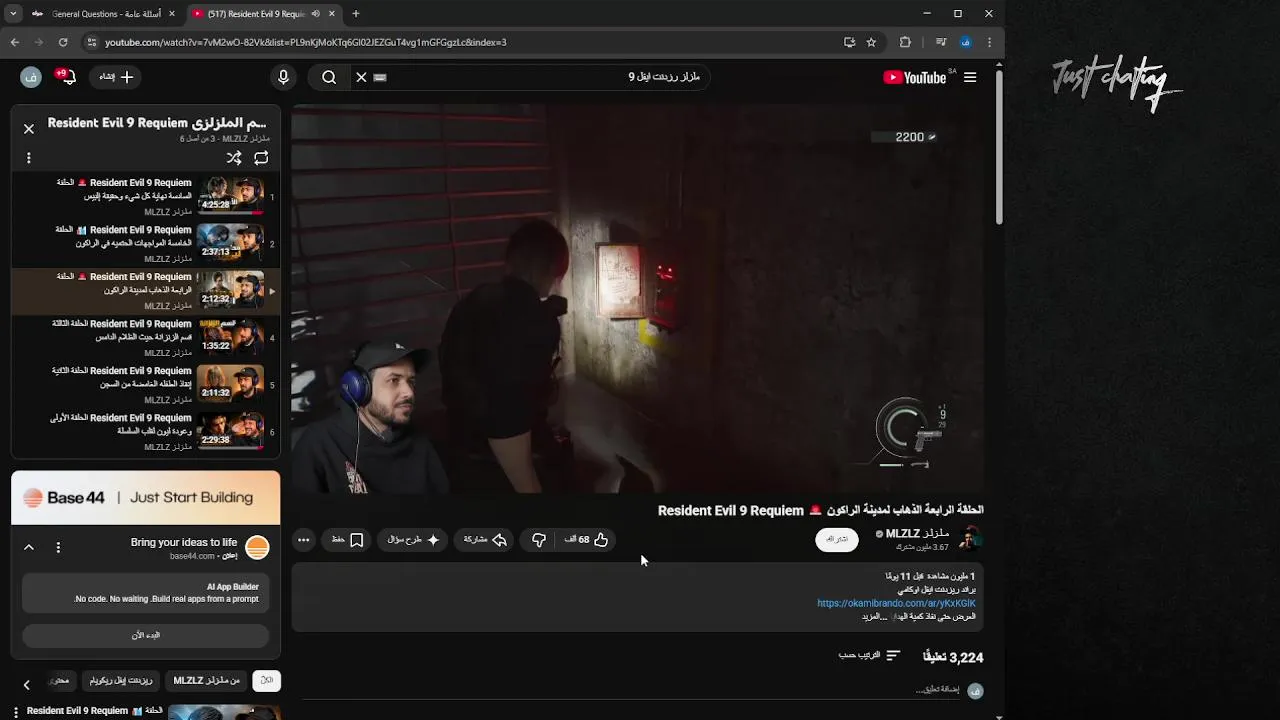
Task: Share the video with مشاركة button
Action: [485, 540]
